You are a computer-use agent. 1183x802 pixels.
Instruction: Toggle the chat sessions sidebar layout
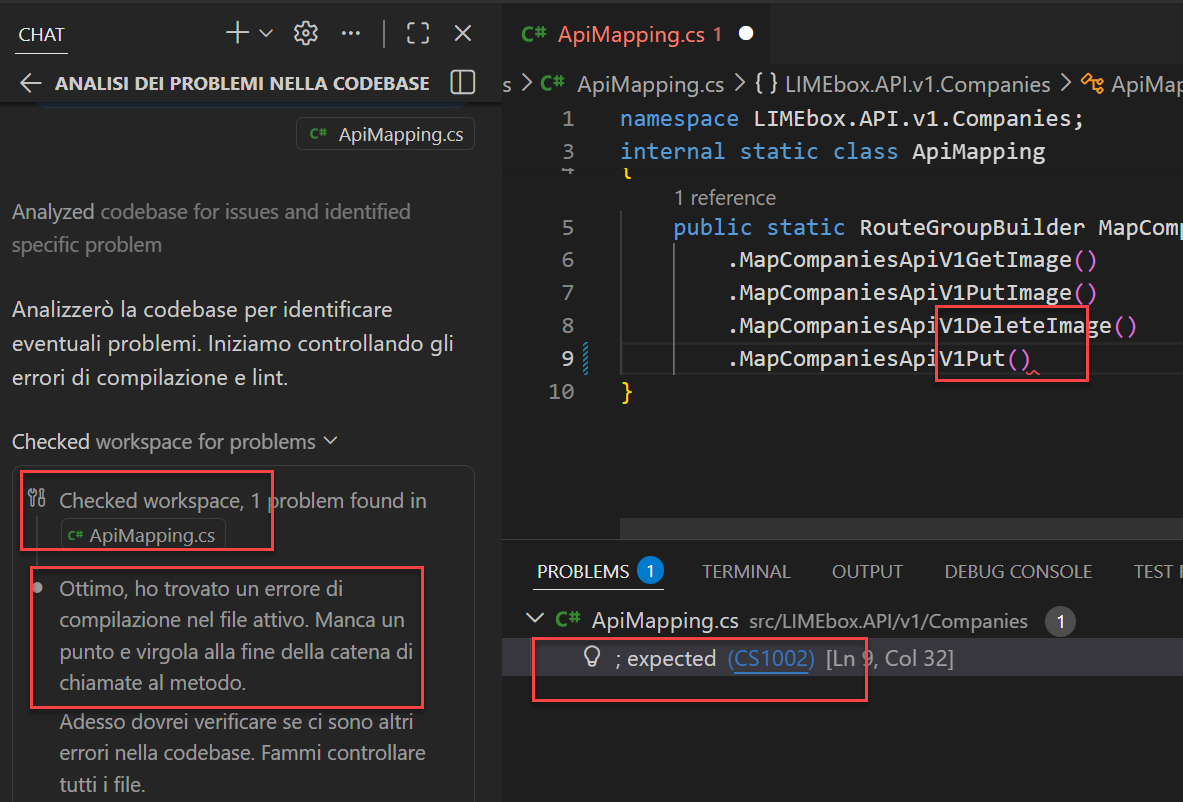point(462,82)
